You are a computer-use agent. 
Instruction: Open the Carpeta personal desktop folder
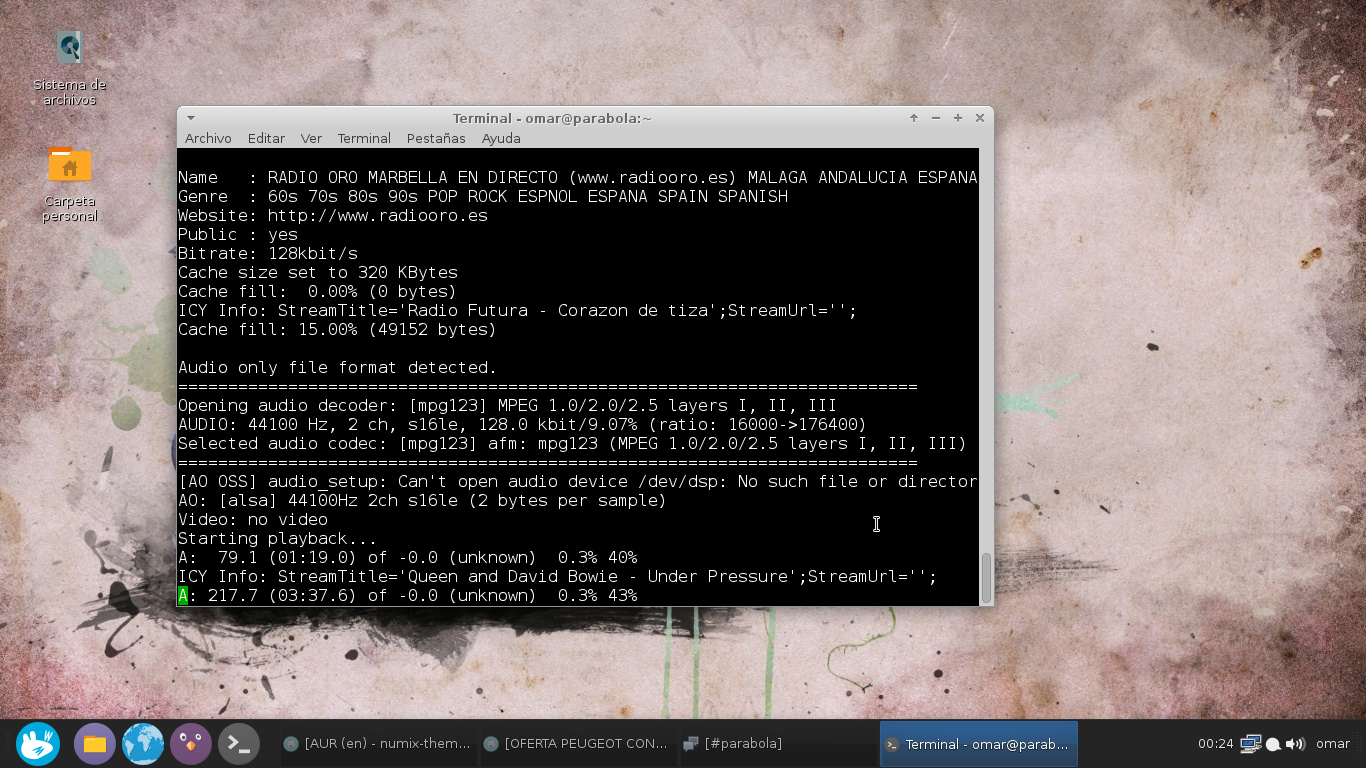tap(70, 184)
